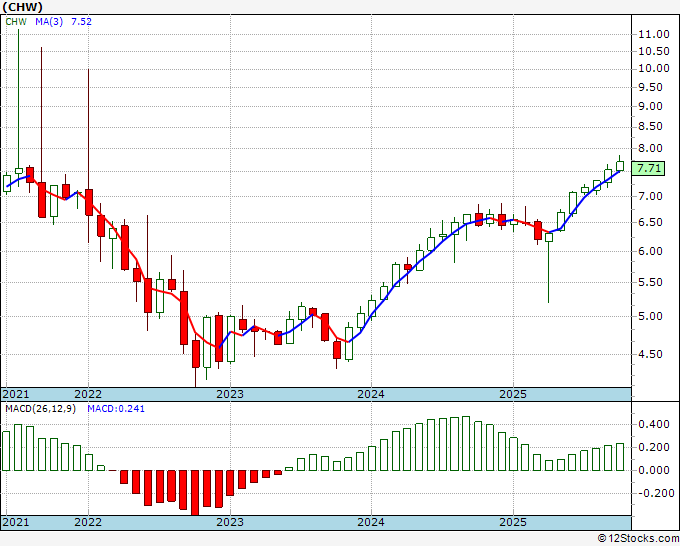Viewport: 680px width, 546px height.
Task: Click the deepest red MACD bar in 2022
Action: pos(195,493)
